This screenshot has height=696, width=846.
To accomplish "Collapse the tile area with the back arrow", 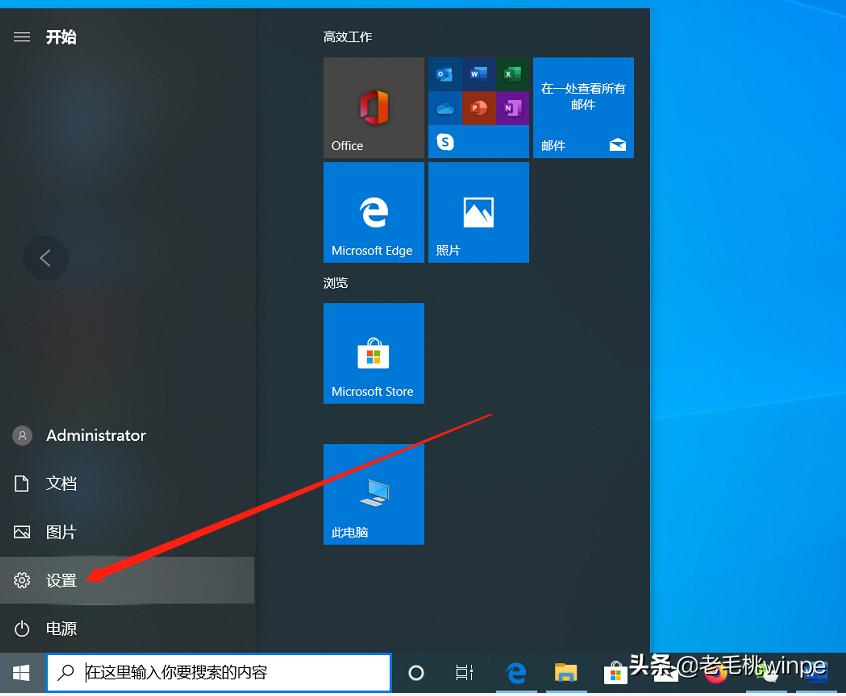I will point(46,258).
